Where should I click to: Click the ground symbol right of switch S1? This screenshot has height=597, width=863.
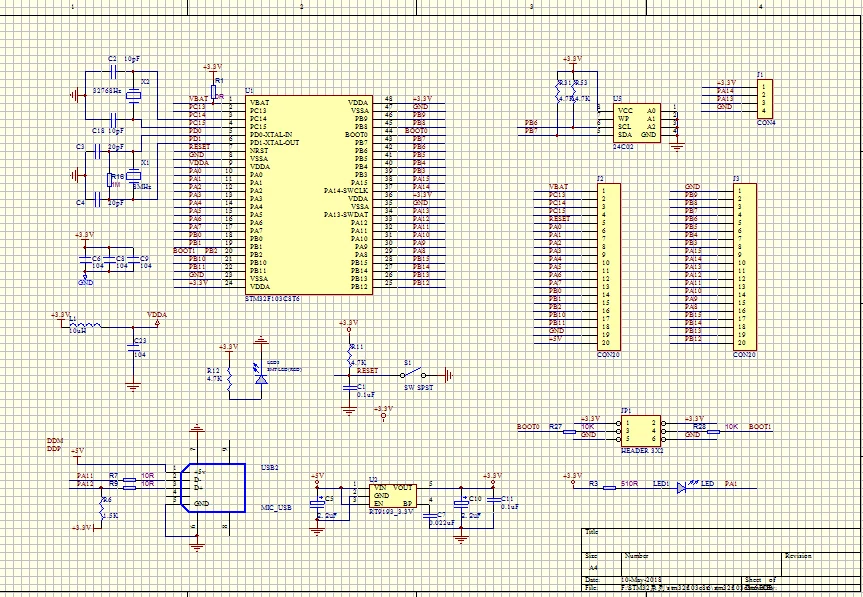pos(449,375)
